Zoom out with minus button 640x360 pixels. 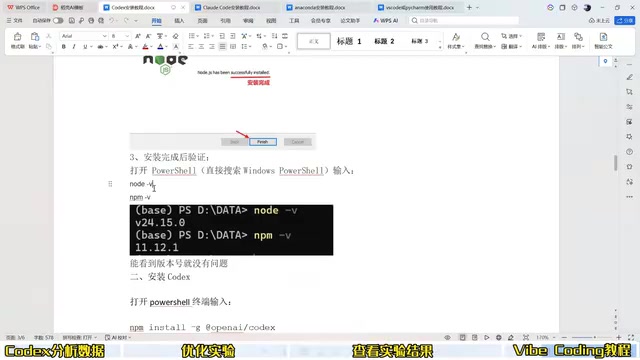point(564,338)
